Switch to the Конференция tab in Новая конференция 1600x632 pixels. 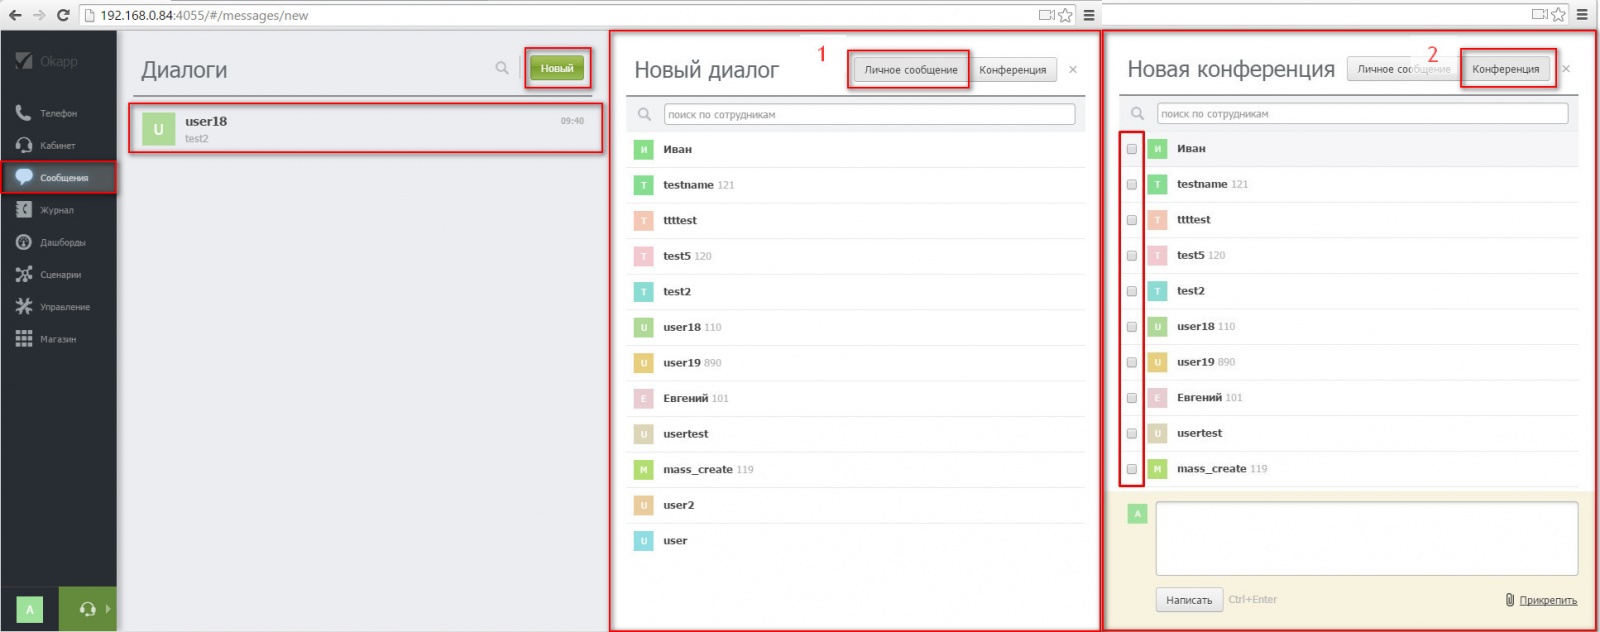coord(1505,69)
